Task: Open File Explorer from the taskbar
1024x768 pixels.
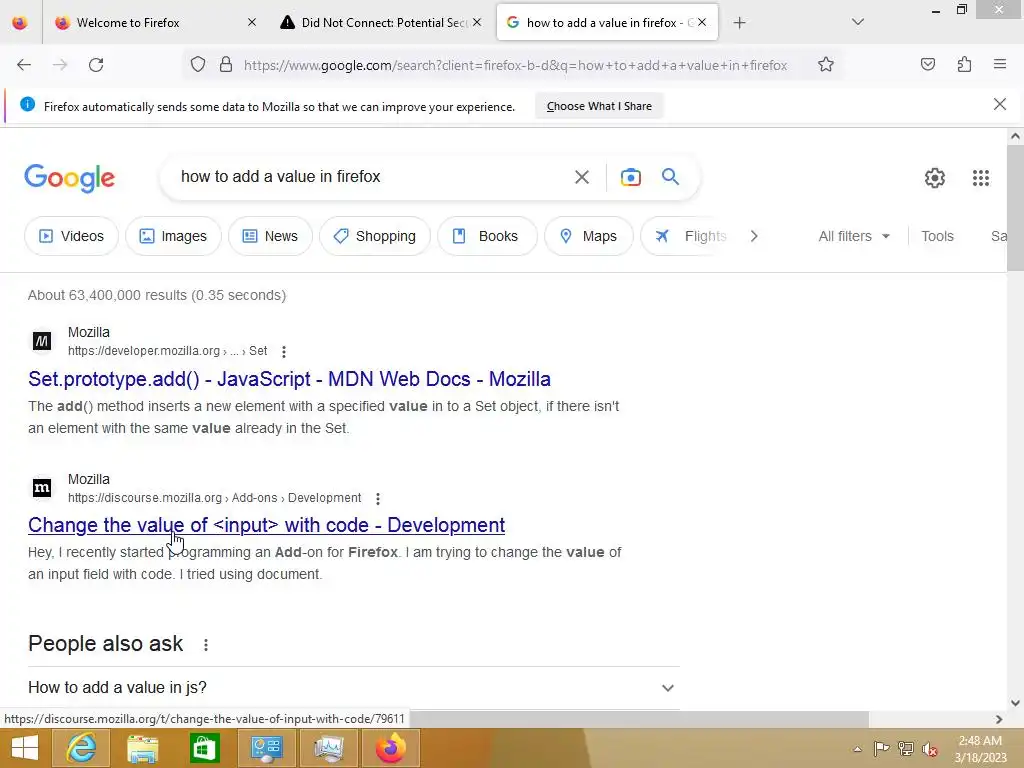Action: 143,748
